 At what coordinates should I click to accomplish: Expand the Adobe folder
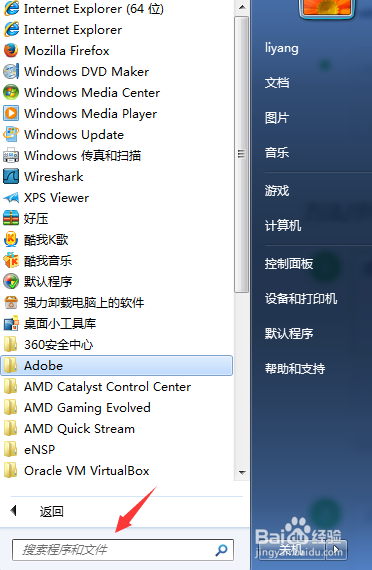point(117,365)
